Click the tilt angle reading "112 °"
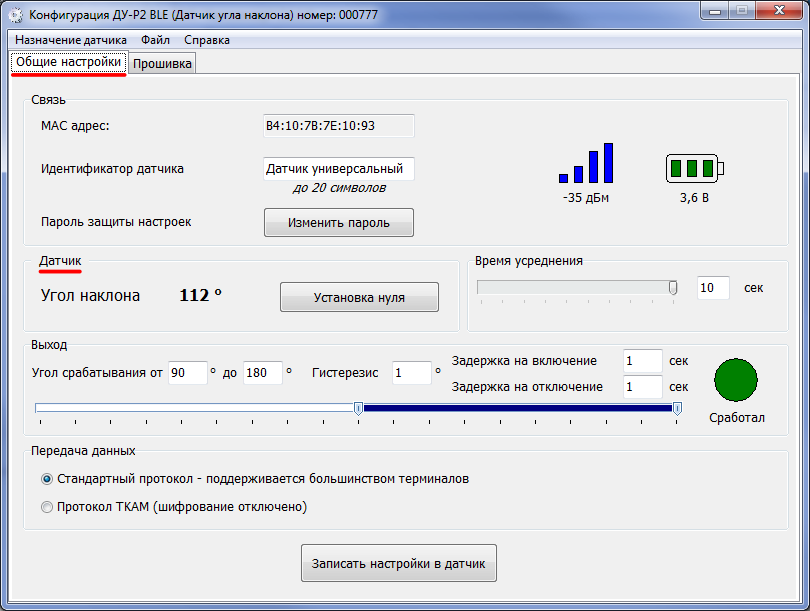Viewport: 810px width, 611px height. (200, 295)
